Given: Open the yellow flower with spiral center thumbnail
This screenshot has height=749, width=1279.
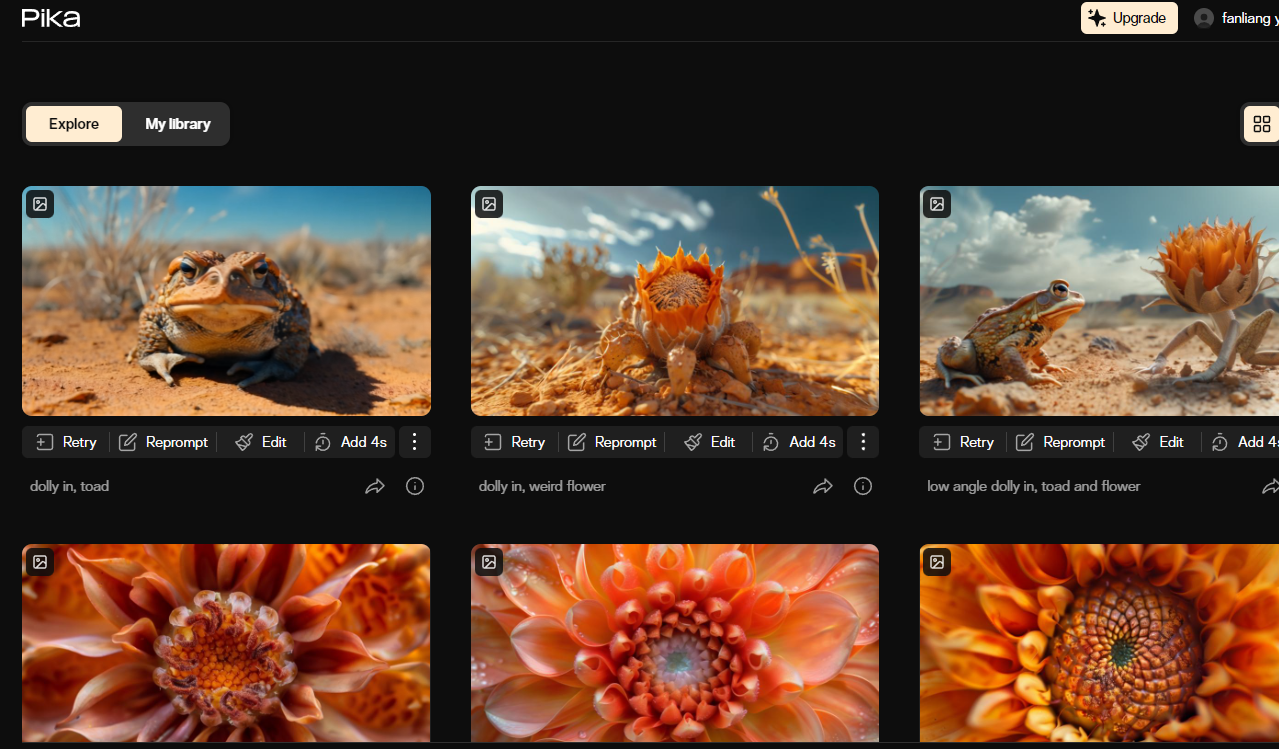Looking at the screenshot, I should pyautogui.click(x=1099, y=643).
